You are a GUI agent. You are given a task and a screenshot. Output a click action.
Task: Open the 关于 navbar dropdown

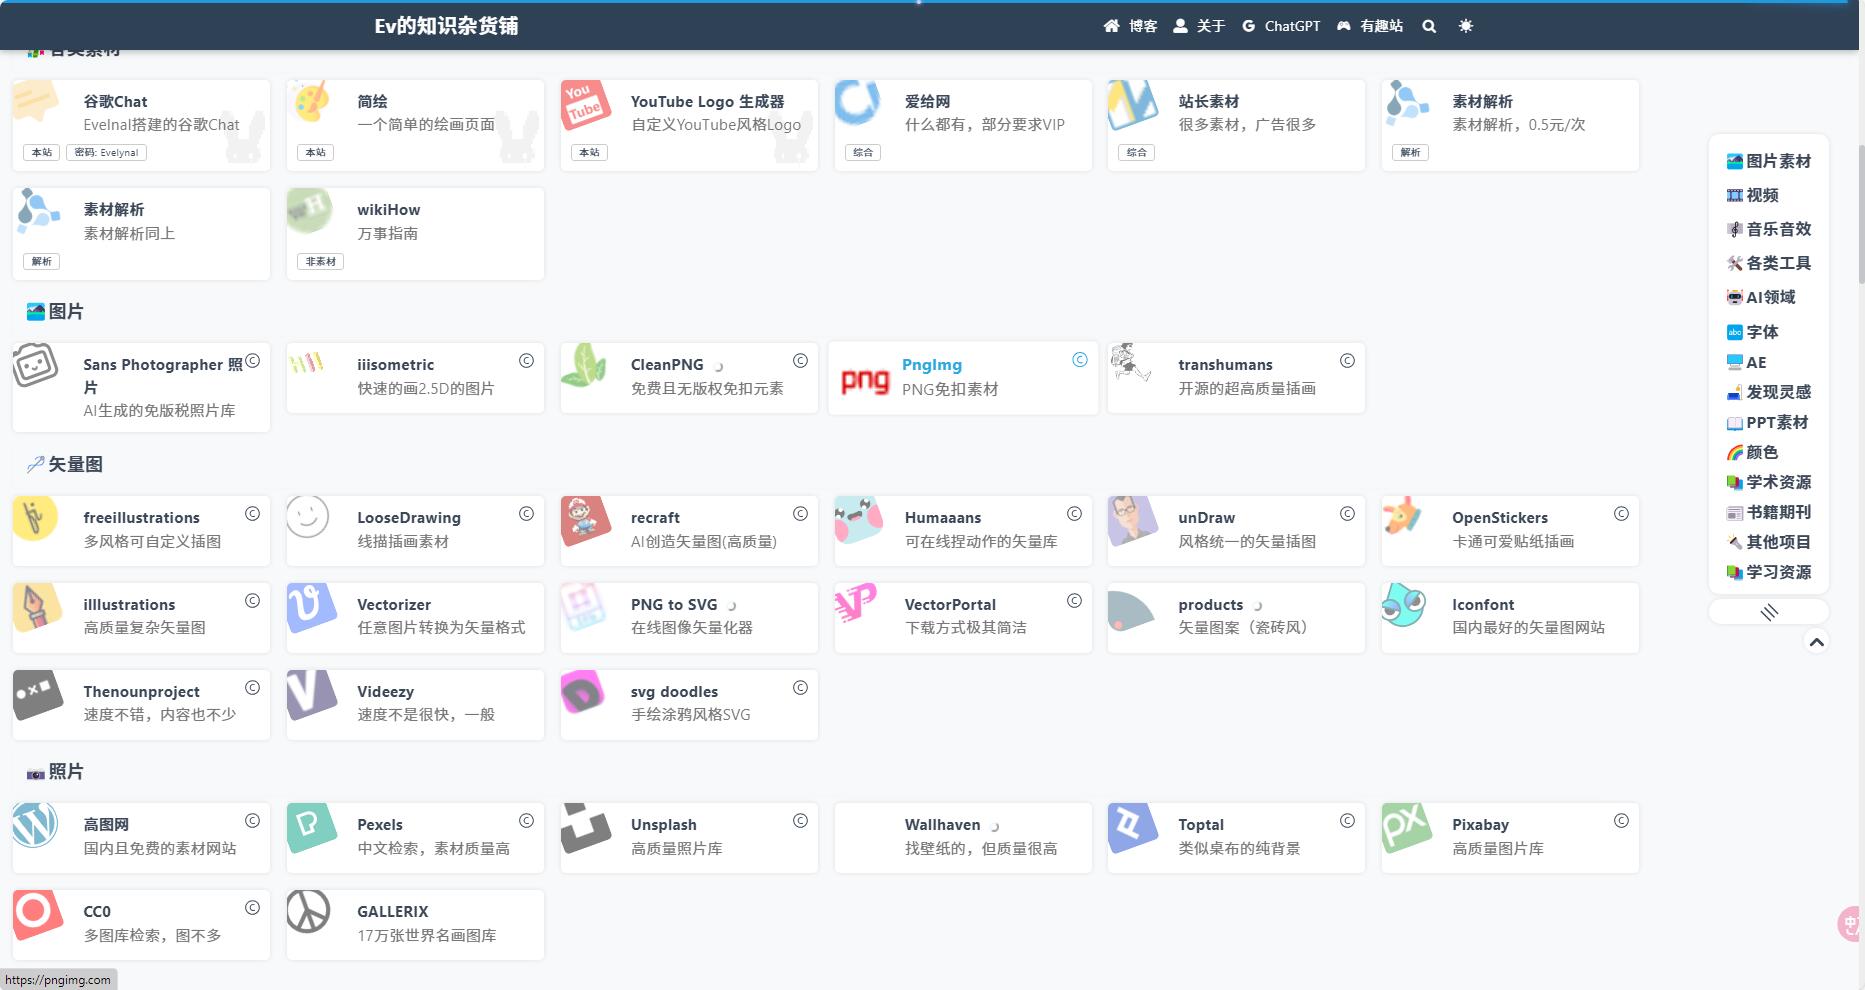point(1198,27)
